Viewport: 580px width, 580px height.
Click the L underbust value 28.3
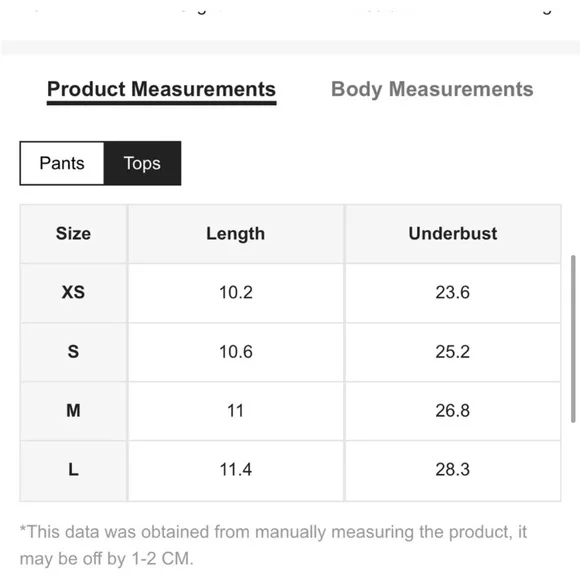[x=453, y=470]
